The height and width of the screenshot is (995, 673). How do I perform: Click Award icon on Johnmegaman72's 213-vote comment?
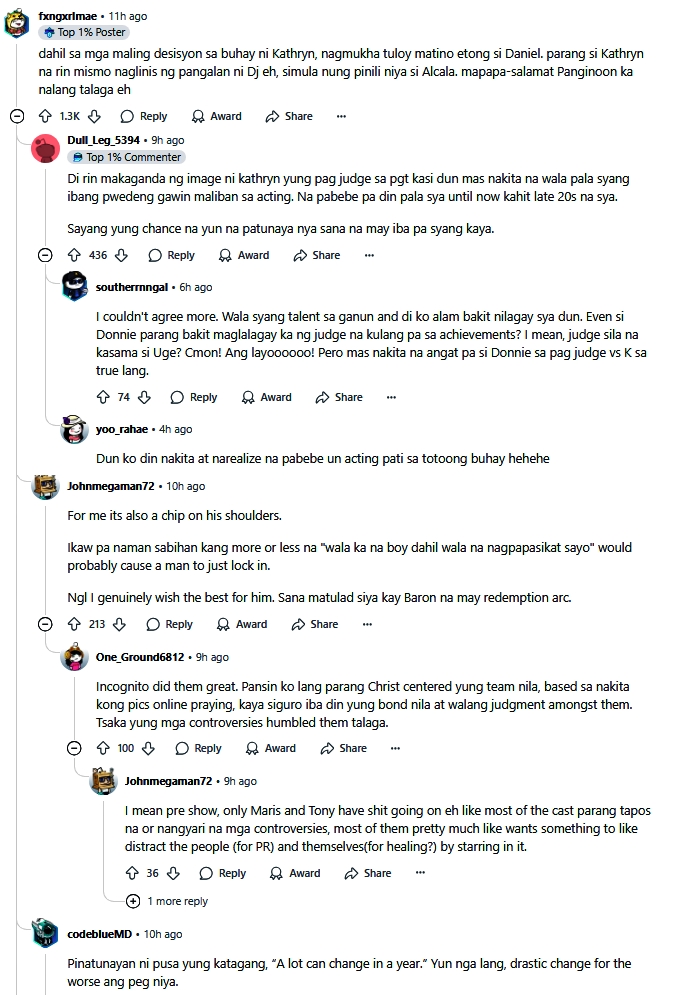coord(242,624)
